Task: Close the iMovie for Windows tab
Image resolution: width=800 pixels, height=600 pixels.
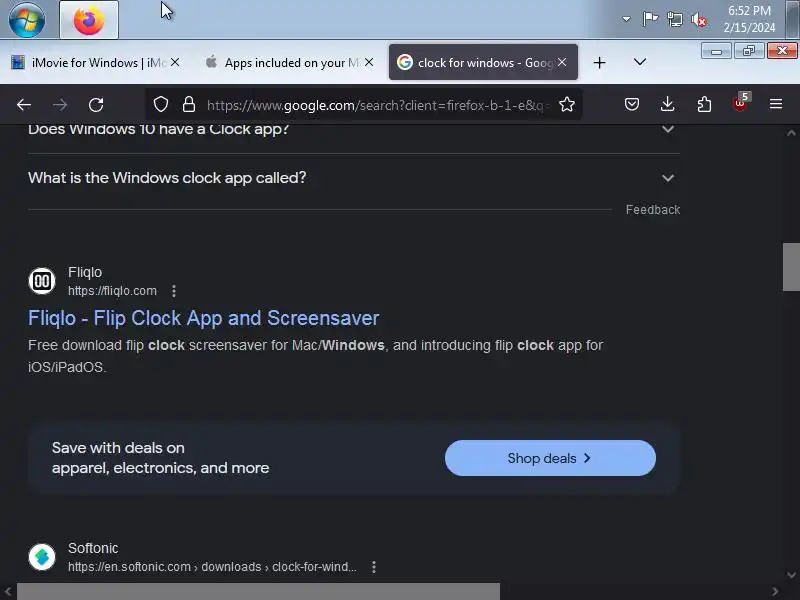Action: pyautogui.click(x=175, y=62)
